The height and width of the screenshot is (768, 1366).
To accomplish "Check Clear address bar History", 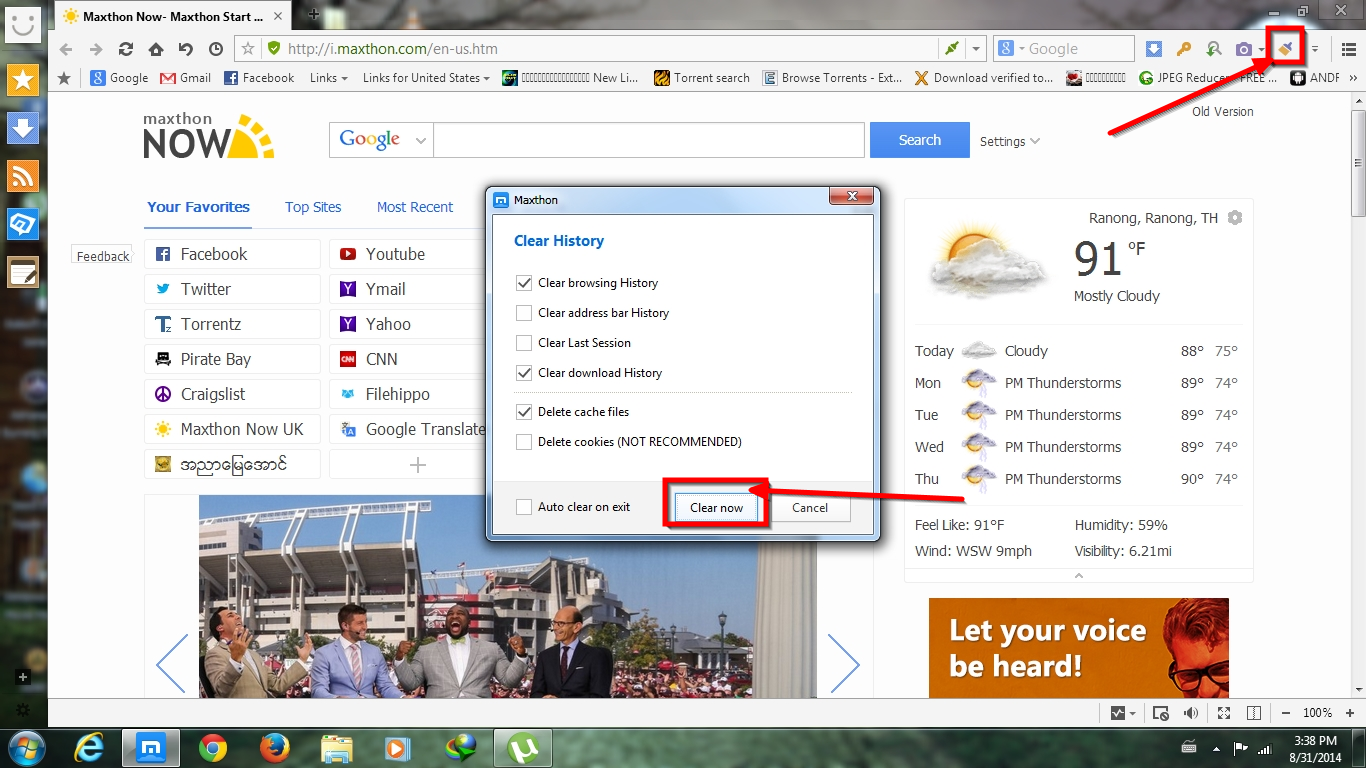I will click(524, 313).
